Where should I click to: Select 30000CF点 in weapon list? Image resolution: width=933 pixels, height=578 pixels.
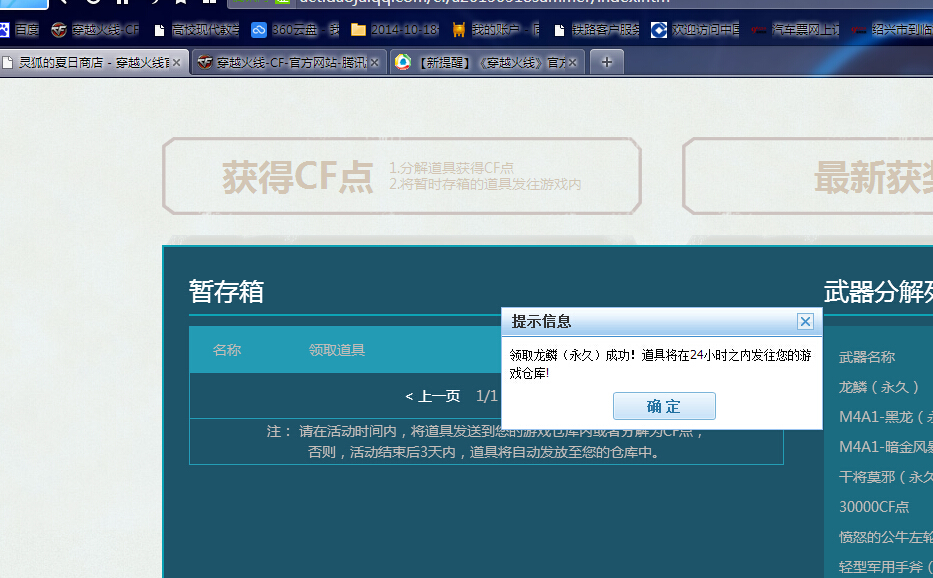[x=874, y=507]
